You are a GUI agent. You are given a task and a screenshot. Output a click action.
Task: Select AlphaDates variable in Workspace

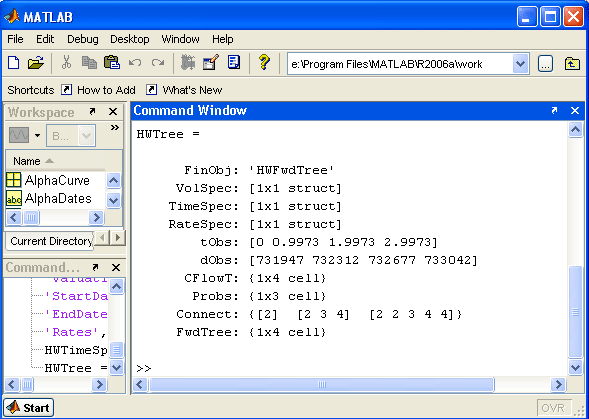tap(49, 199)
